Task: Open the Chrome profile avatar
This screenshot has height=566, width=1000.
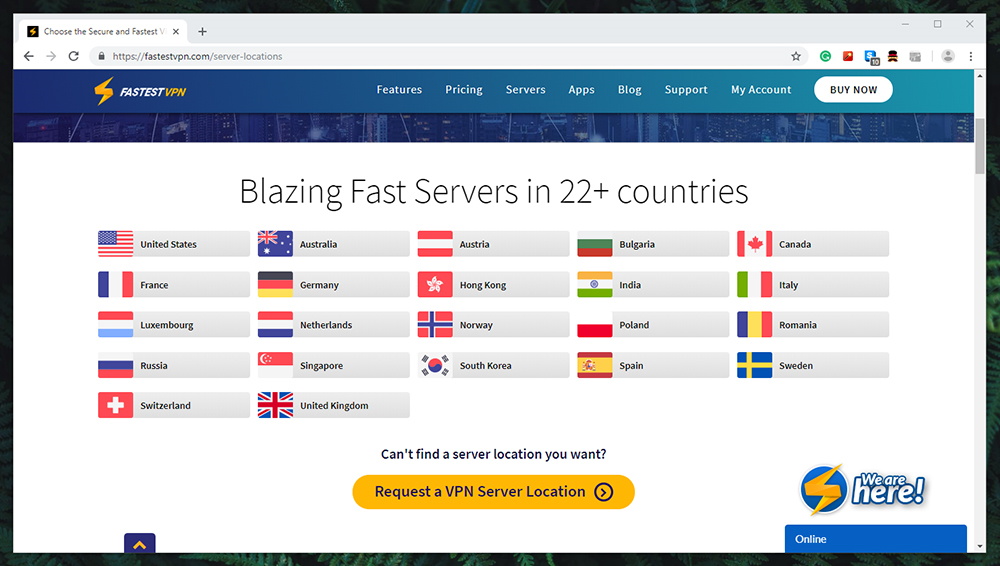Action: [948, 56]
